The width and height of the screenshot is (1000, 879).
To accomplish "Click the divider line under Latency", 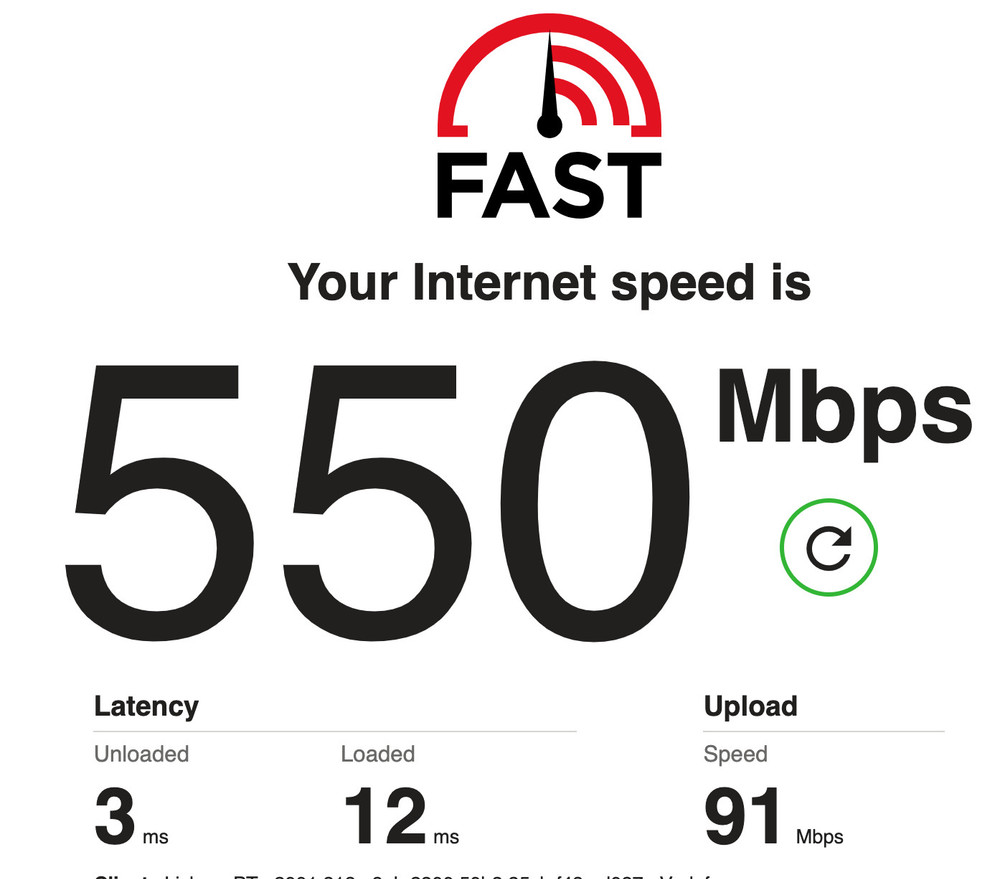I will click(x=335, y=731).
